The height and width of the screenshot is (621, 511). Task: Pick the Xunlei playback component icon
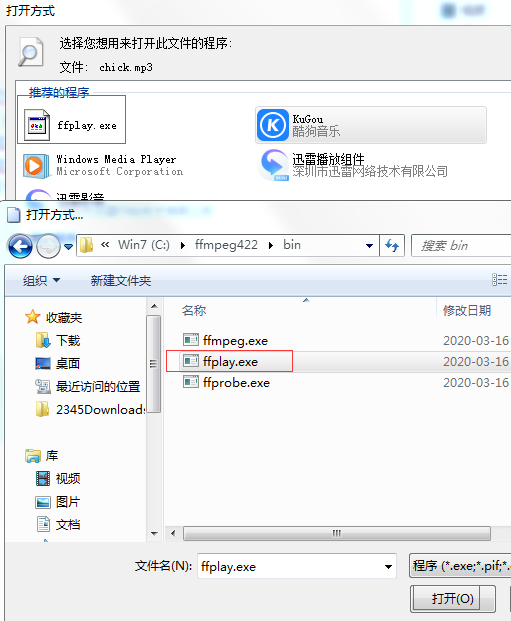[x=273, y=165]
